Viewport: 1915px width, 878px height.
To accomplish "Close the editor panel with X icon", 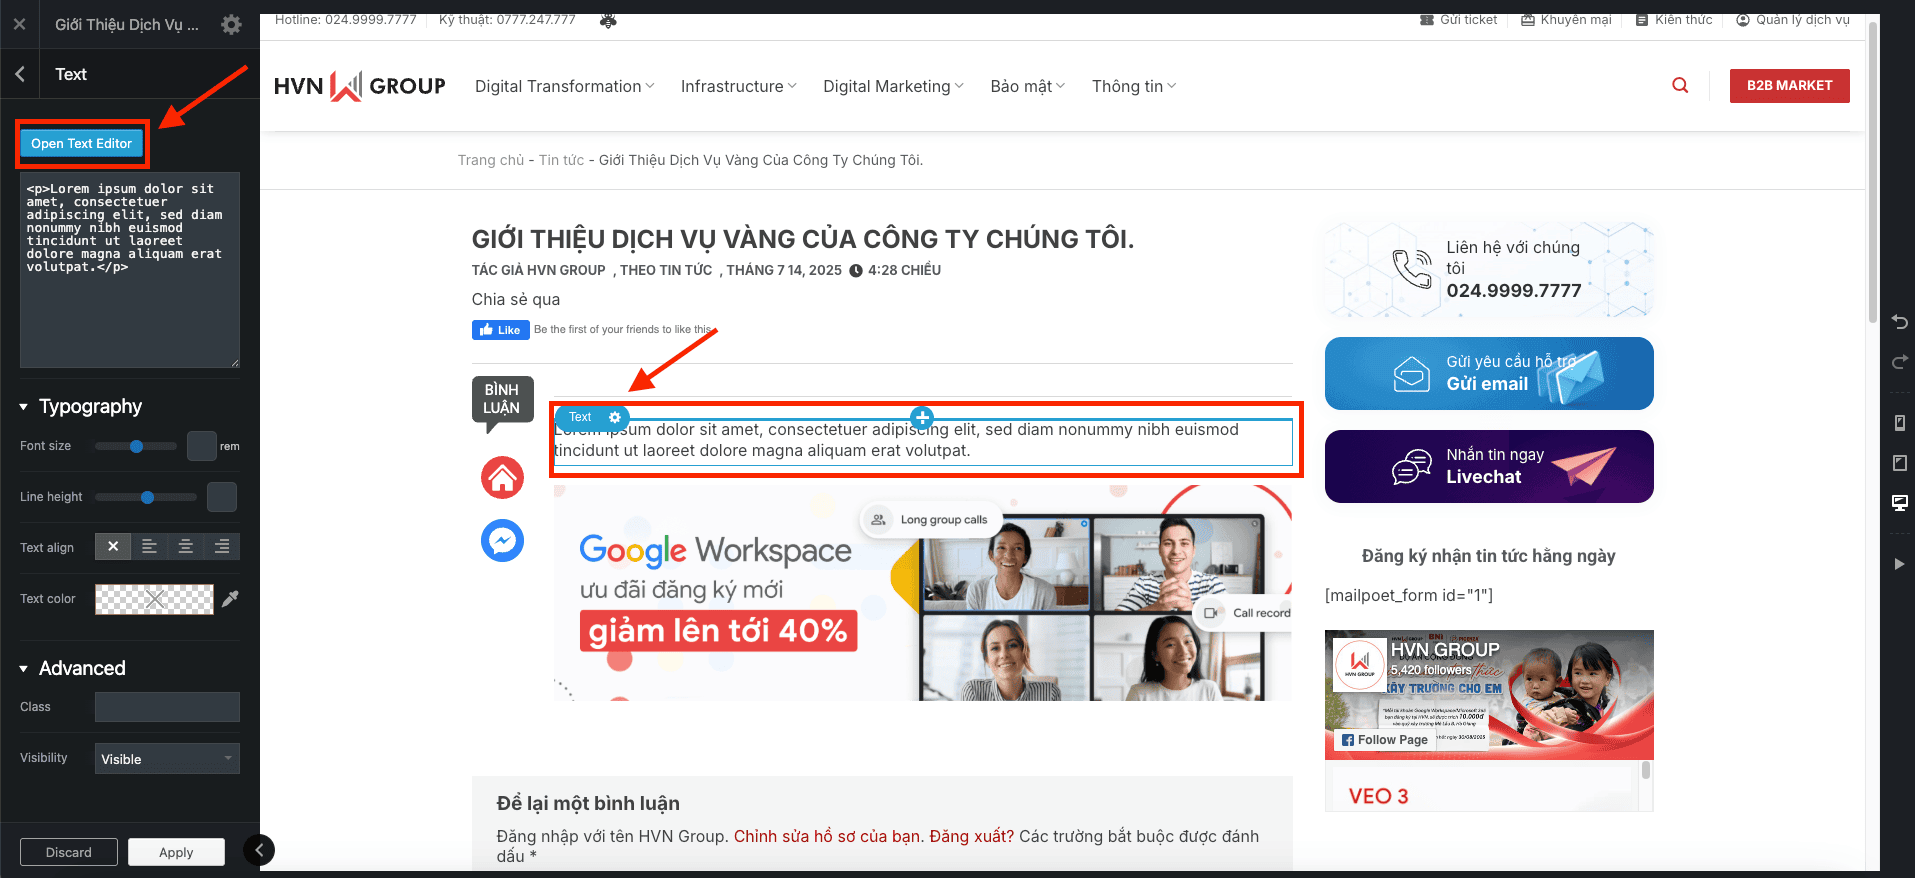I will [x=19, y=24].
